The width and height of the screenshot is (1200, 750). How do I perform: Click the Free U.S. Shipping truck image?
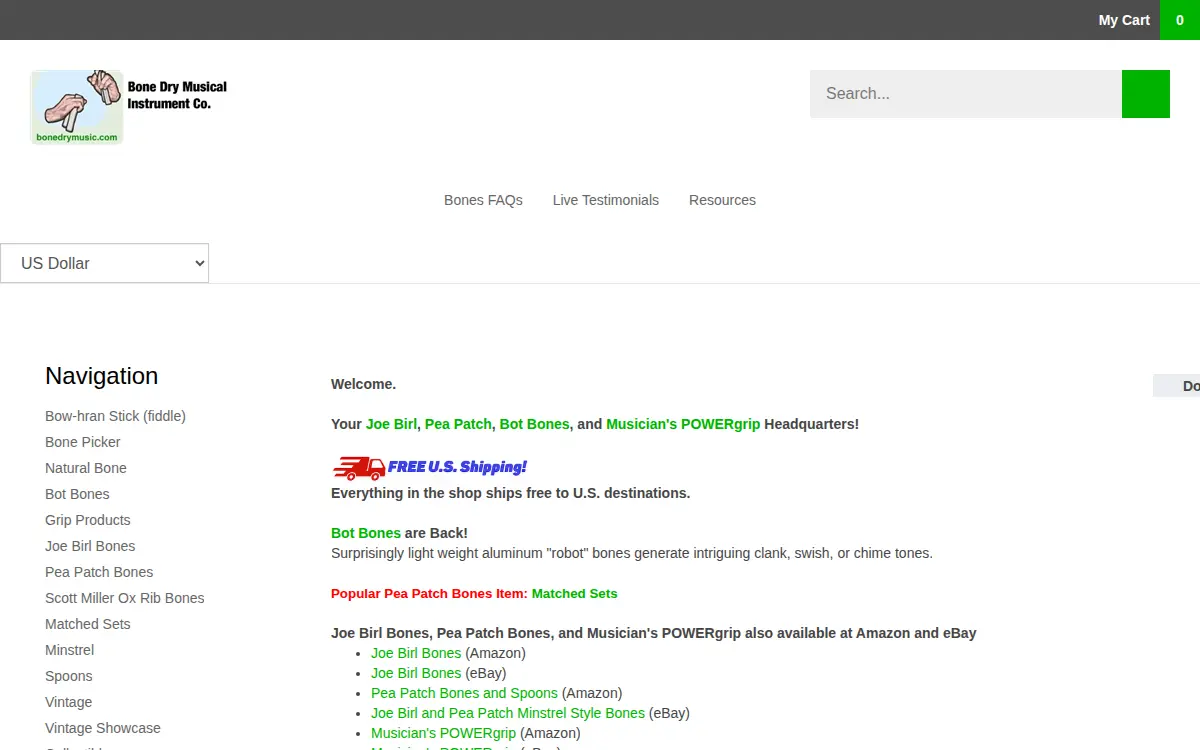tap(430, 467)
